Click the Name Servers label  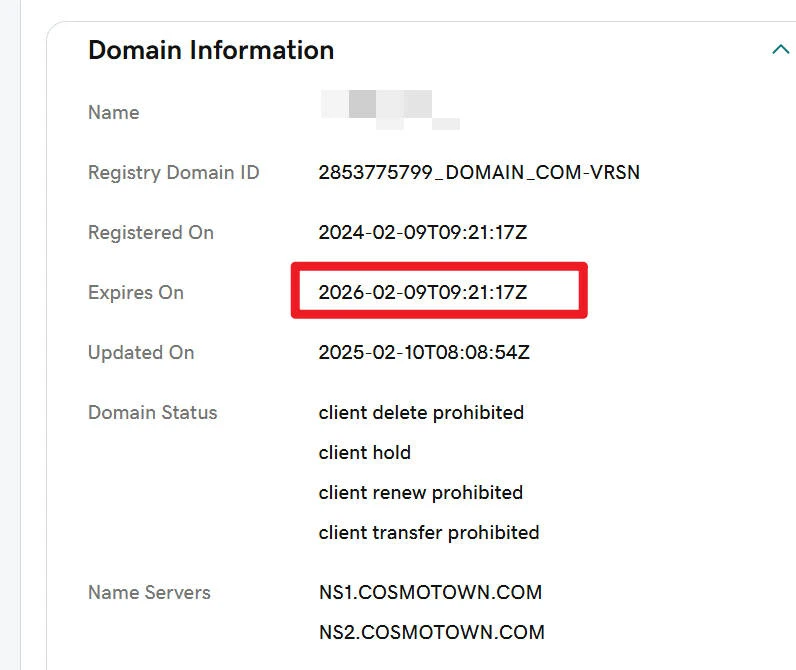149,593
